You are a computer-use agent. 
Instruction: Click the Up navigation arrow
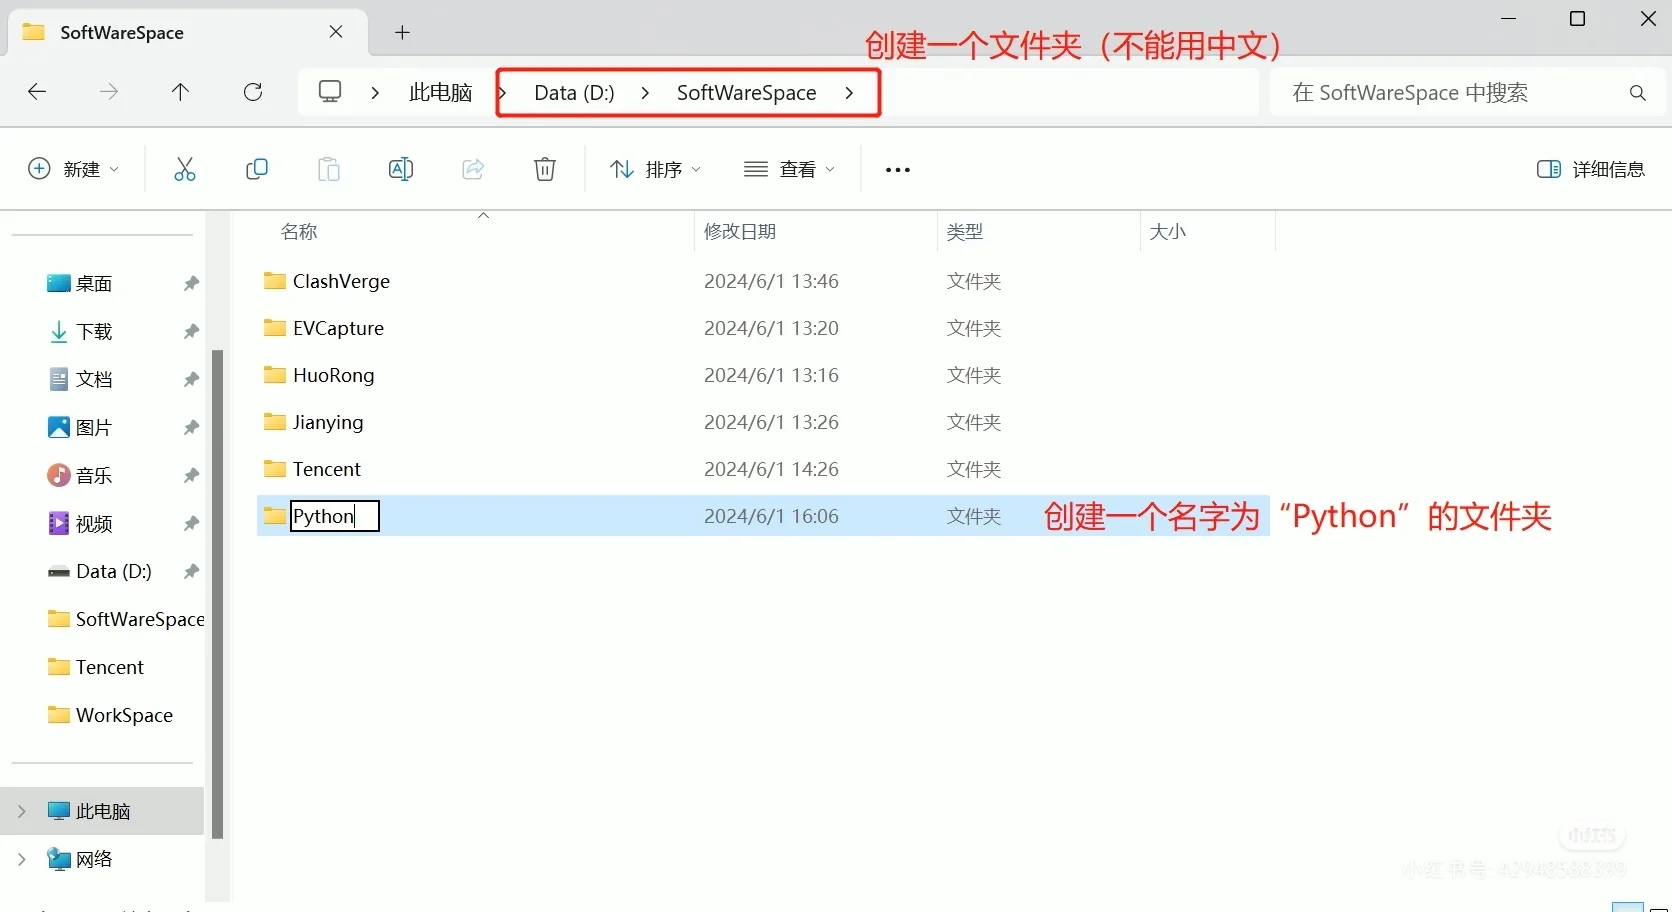(180, 92)
